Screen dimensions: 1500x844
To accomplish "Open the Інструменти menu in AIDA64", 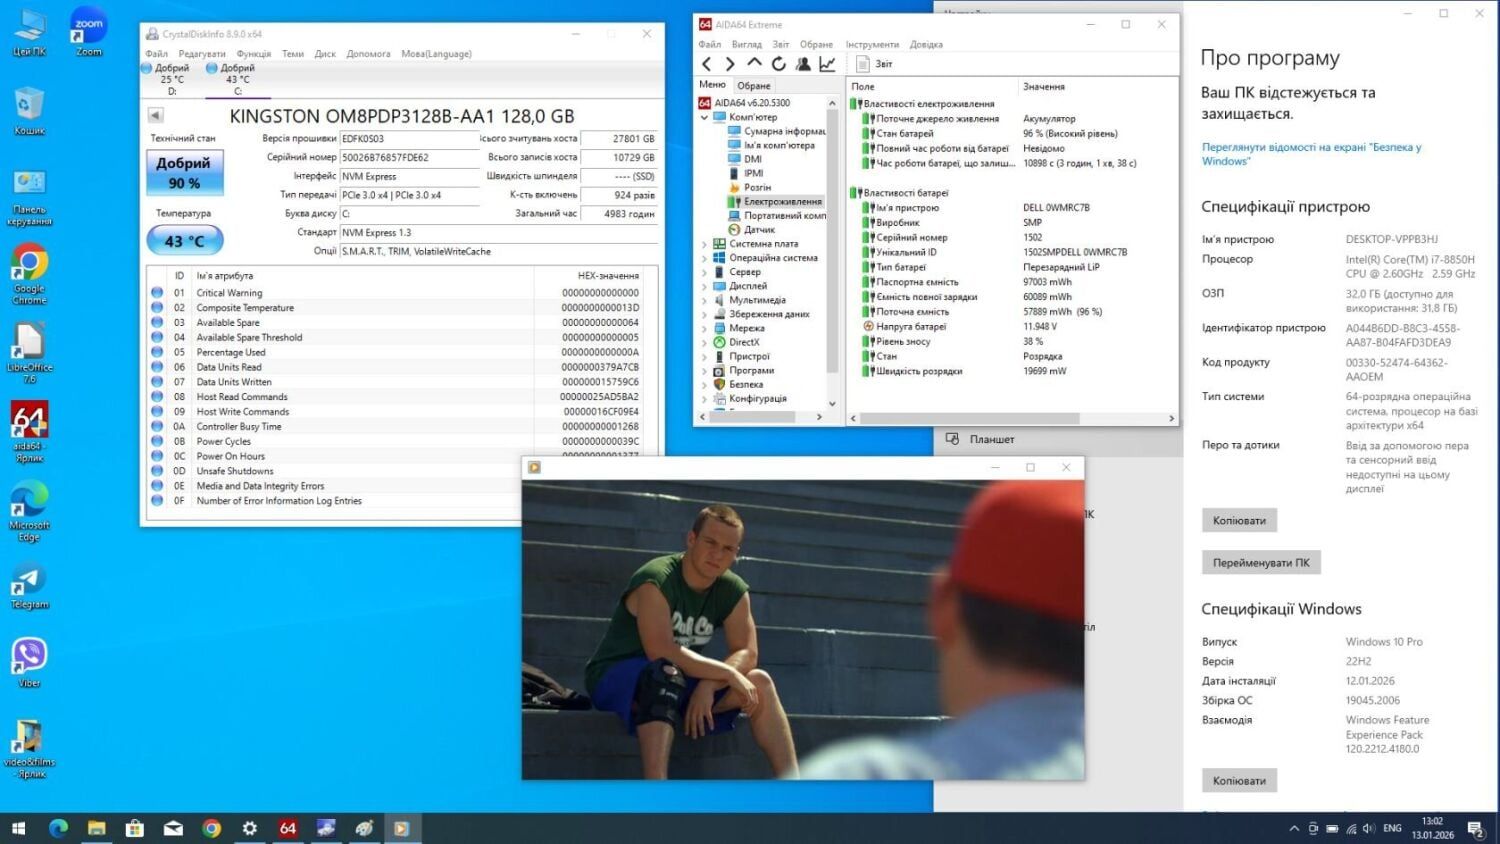I will click(x=872, y=44).
